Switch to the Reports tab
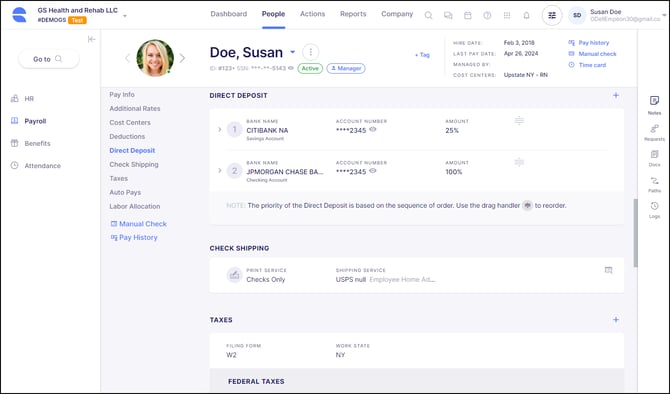670x394 pixels. [x=353, y=14]
